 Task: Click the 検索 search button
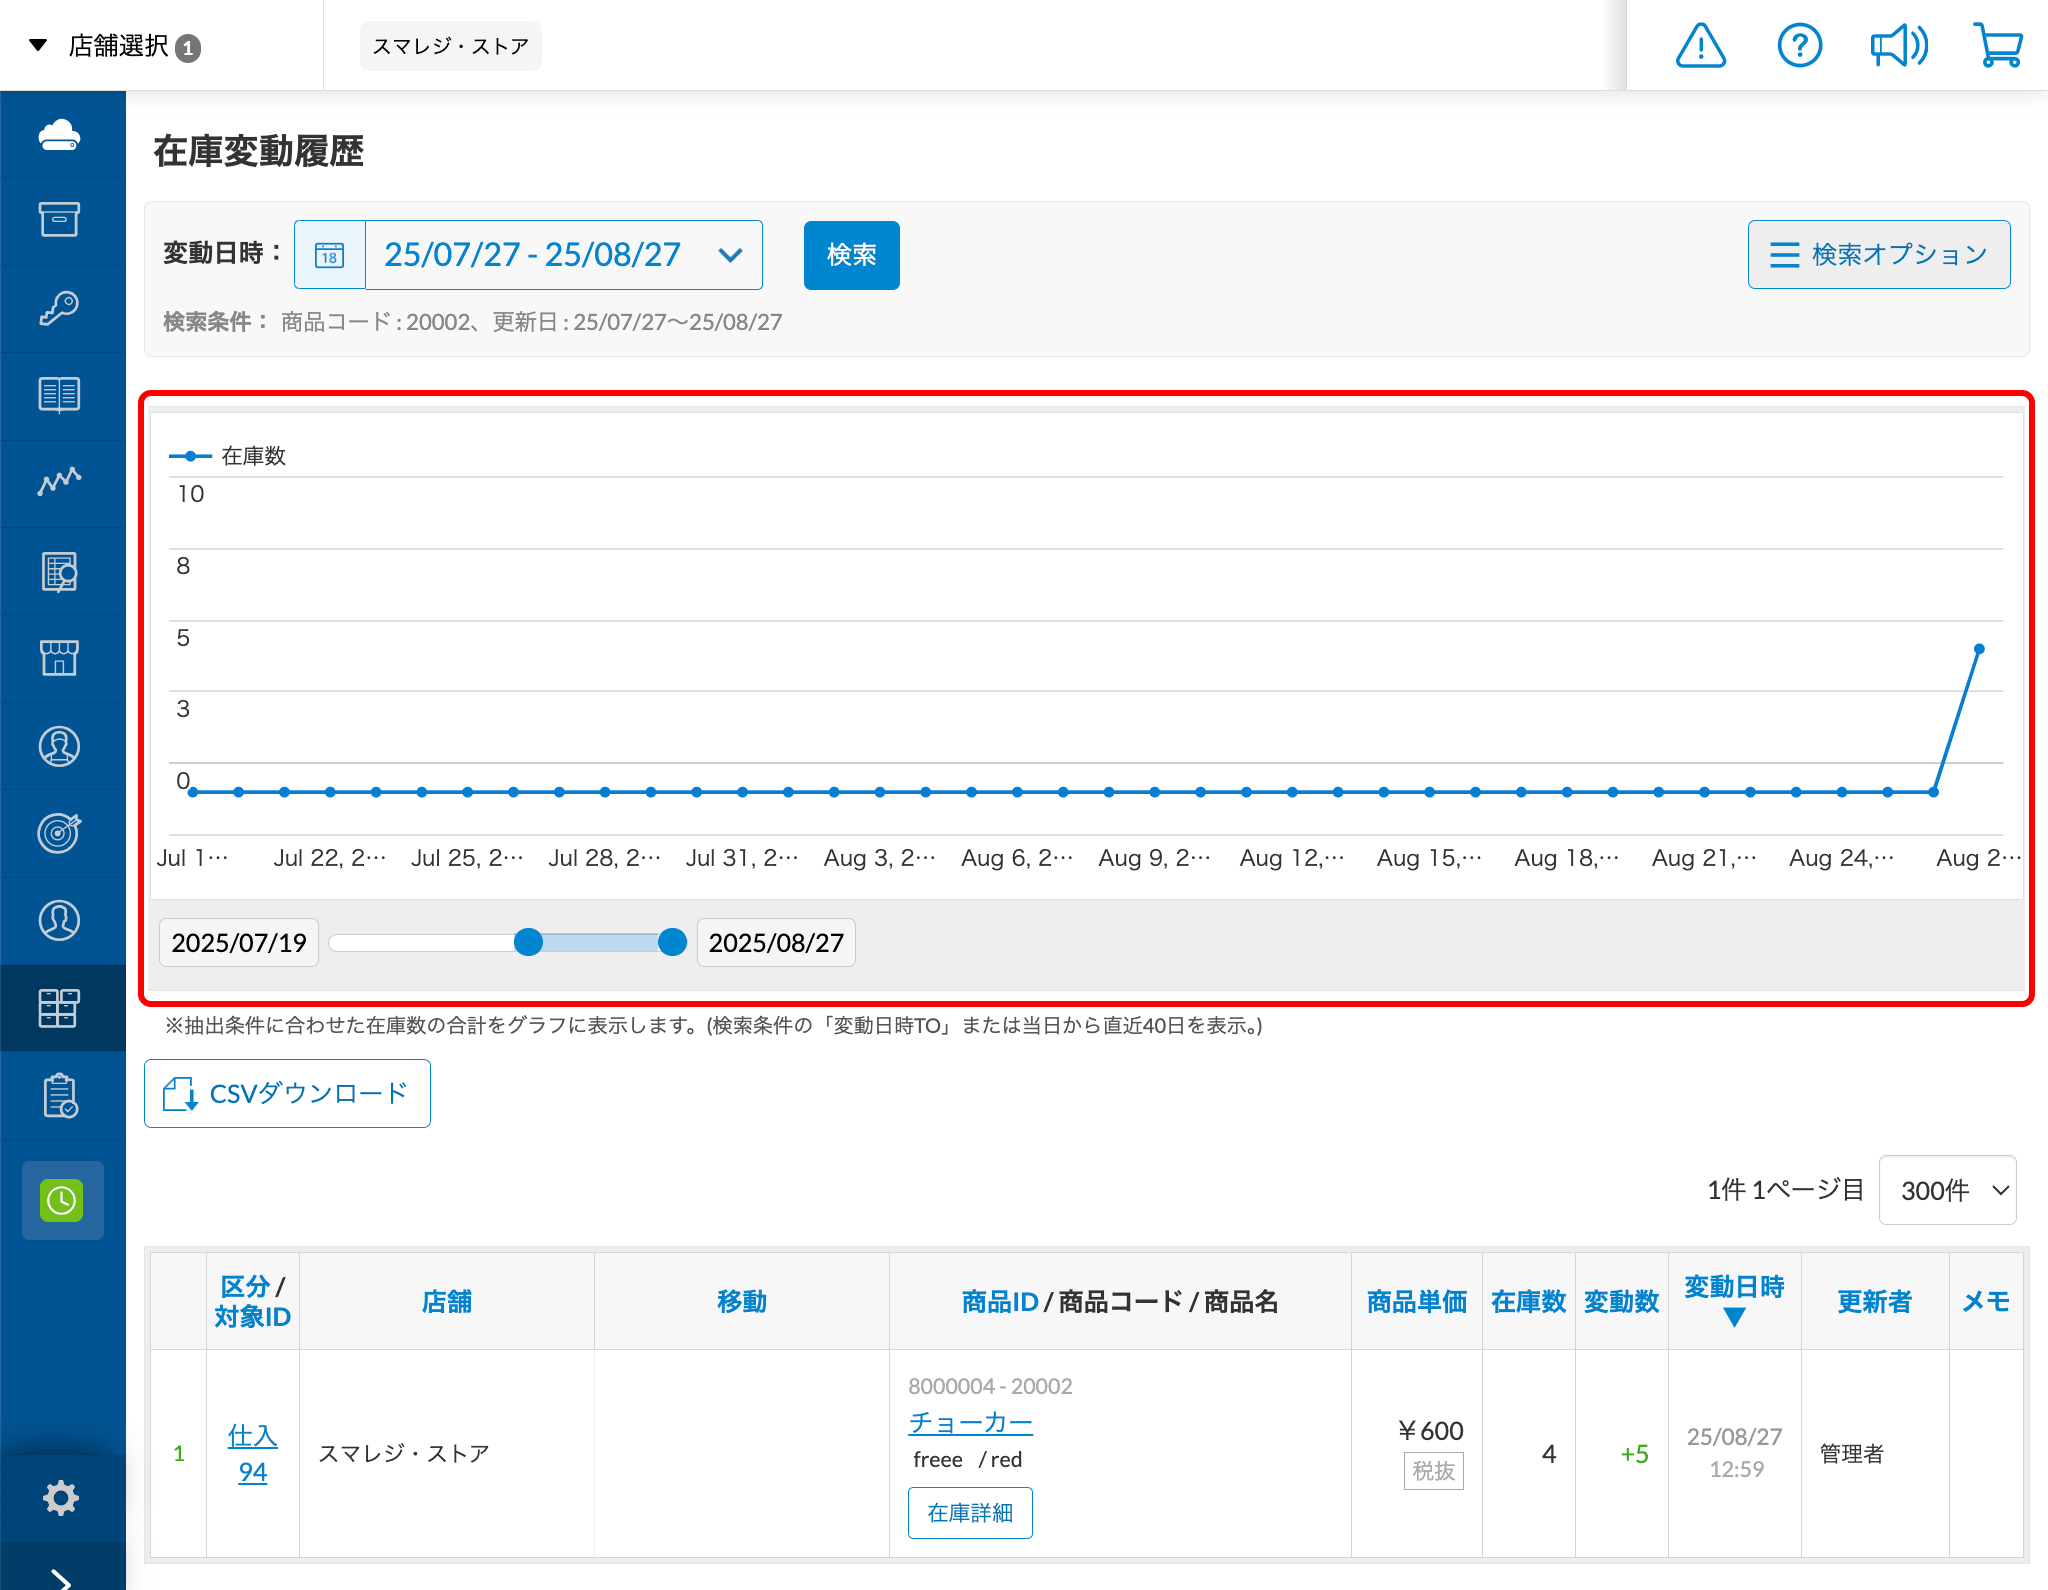pyautogui.click(x=851, y=255)
